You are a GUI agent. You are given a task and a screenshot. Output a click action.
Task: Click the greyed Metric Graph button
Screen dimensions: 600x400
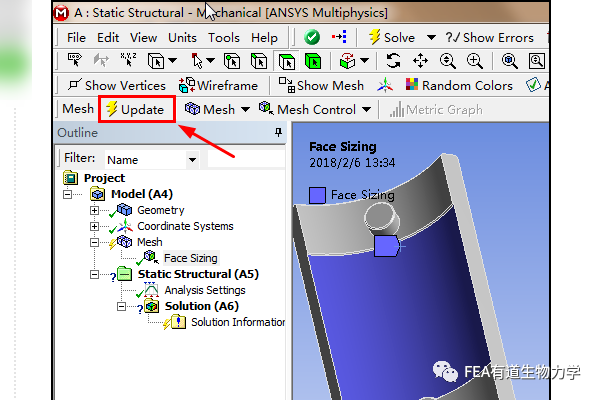pos(436,110)
